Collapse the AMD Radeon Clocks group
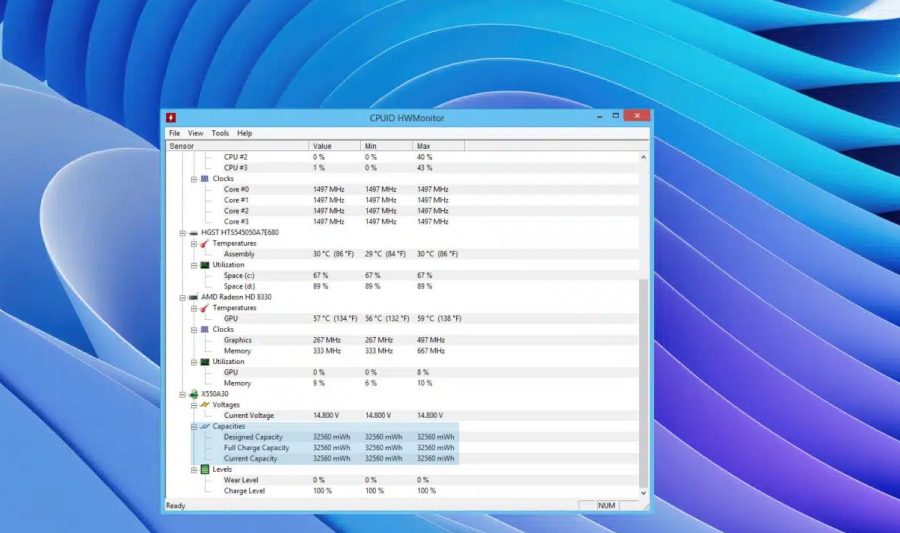The height and width of the screenshot is (533, 900). [x=194, y=330]
